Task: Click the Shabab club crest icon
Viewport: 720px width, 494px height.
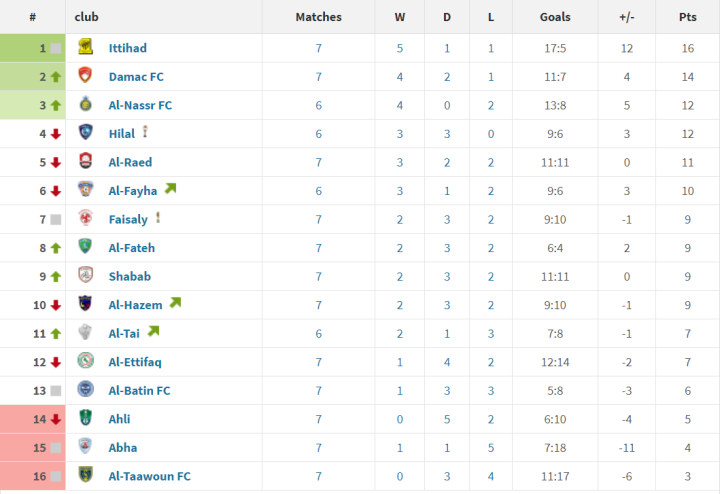Action: coord(85,276)
